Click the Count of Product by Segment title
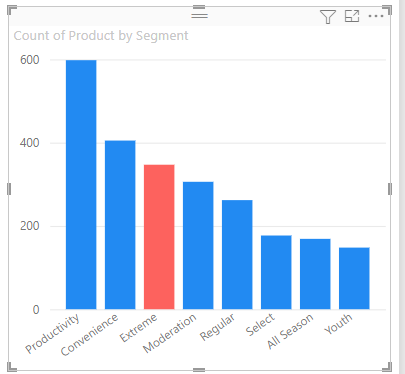The width and height of the screenshot is (405, 374). pyautogui.click(x=101, y=36)
